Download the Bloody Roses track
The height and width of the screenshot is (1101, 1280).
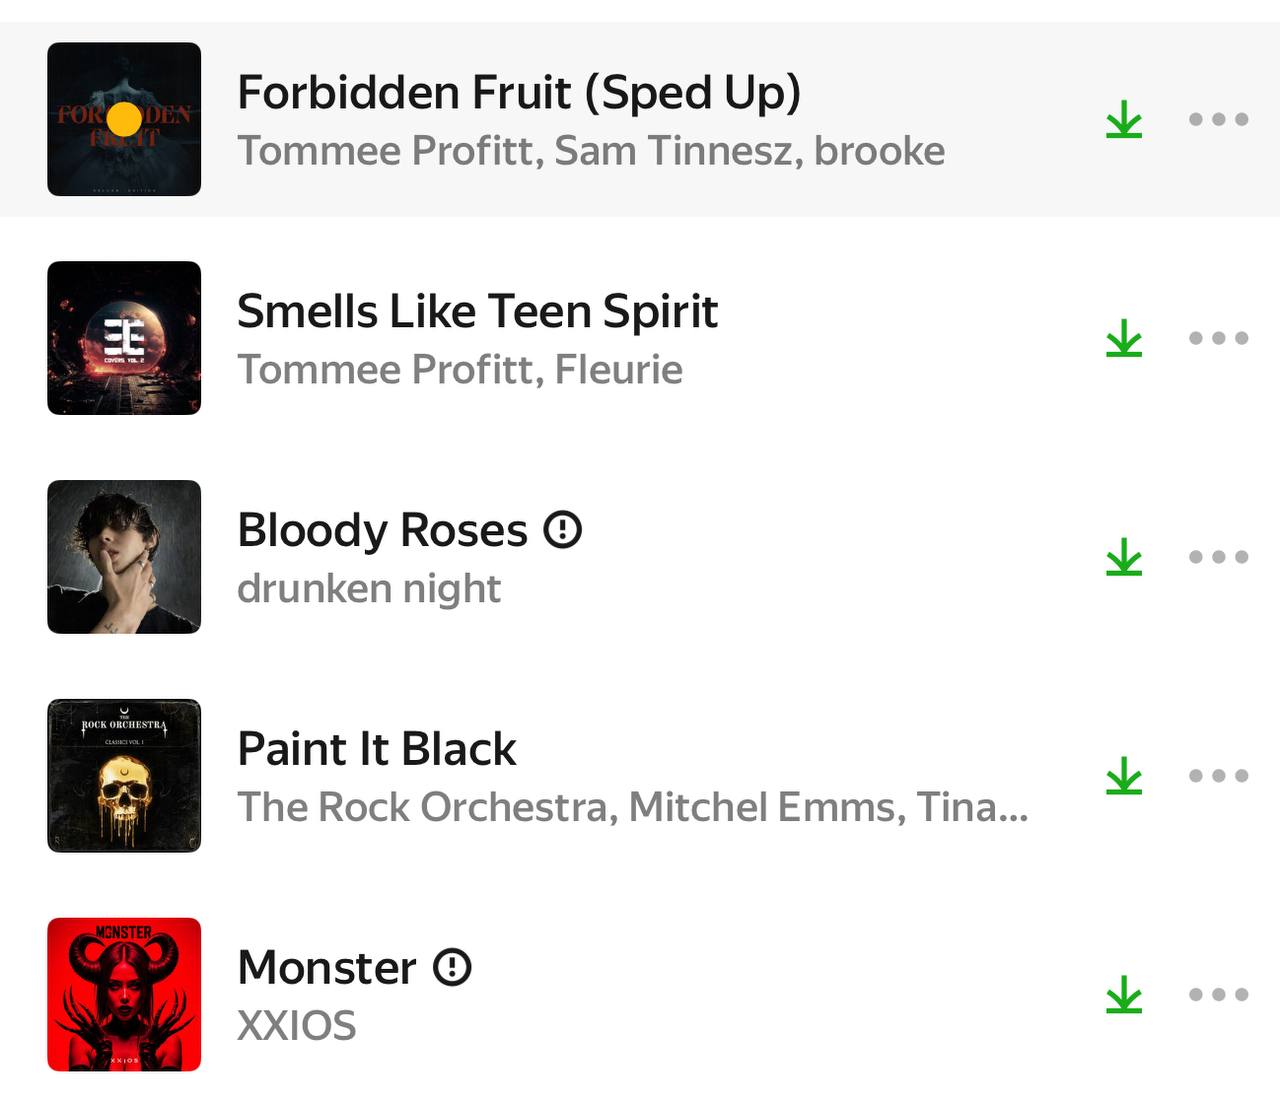[x=1124, y=557]
